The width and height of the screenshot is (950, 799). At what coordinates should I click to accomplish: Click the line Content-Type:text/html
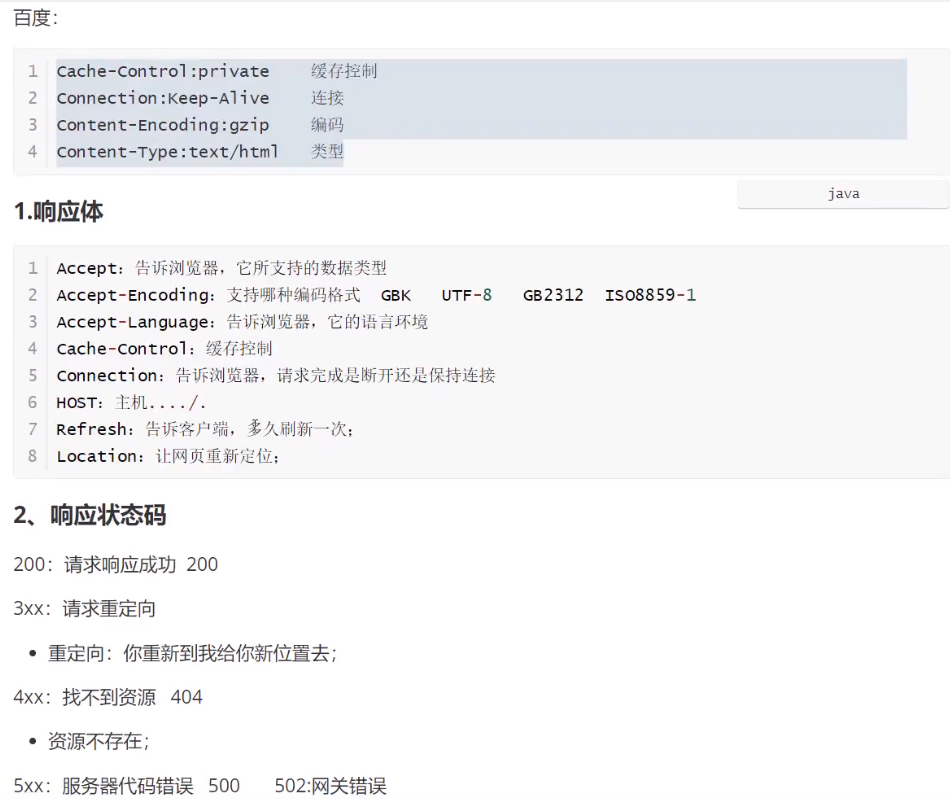[x=167, y=151]
